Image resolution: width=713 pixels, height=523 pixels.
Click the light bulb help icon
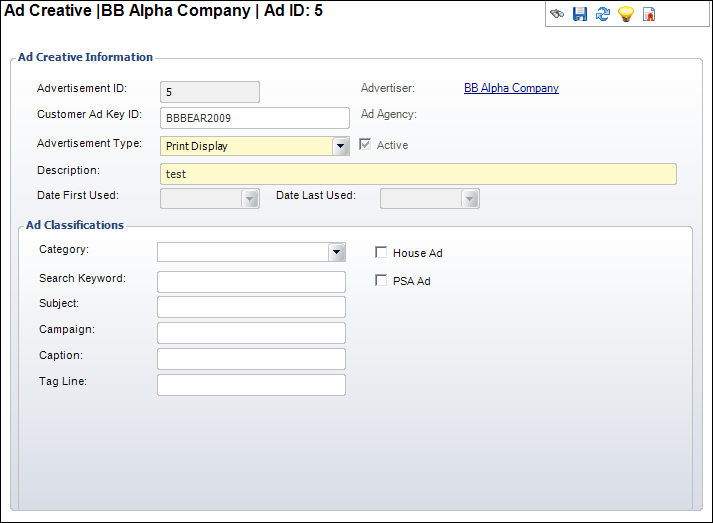[x=626, y=15]
